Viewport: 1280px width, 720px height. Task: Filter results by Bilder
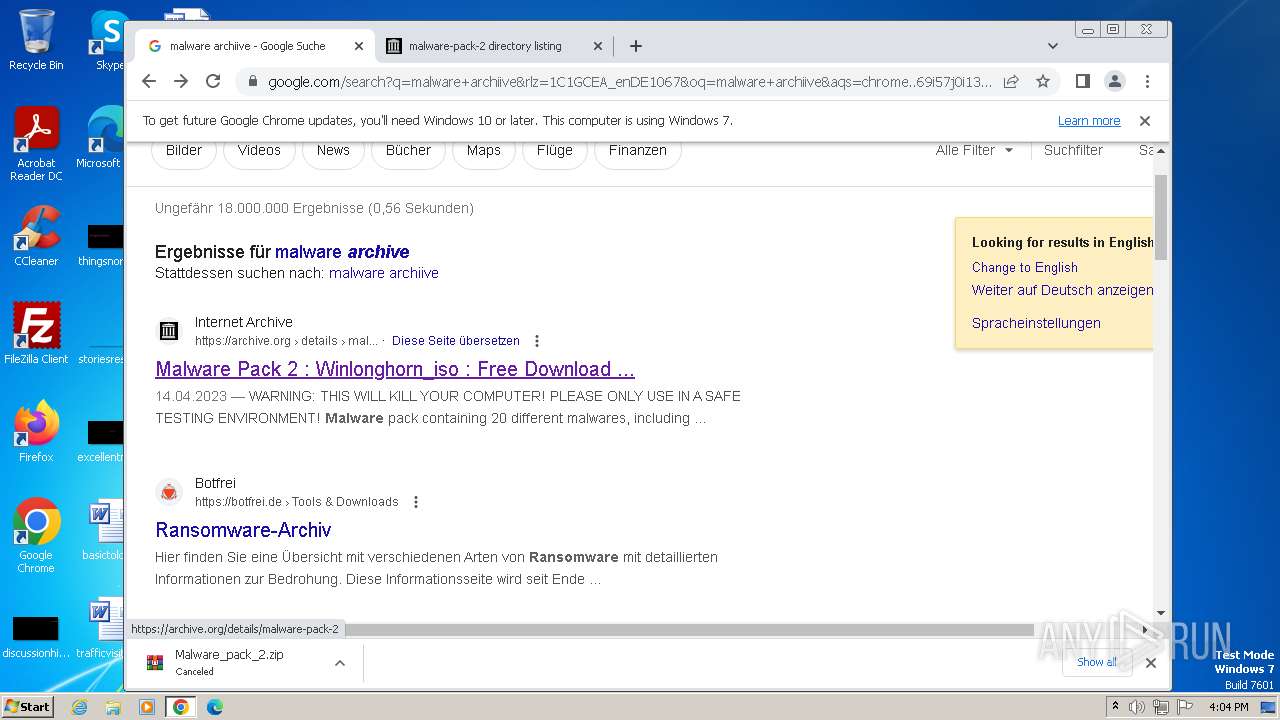click(184, 151)
